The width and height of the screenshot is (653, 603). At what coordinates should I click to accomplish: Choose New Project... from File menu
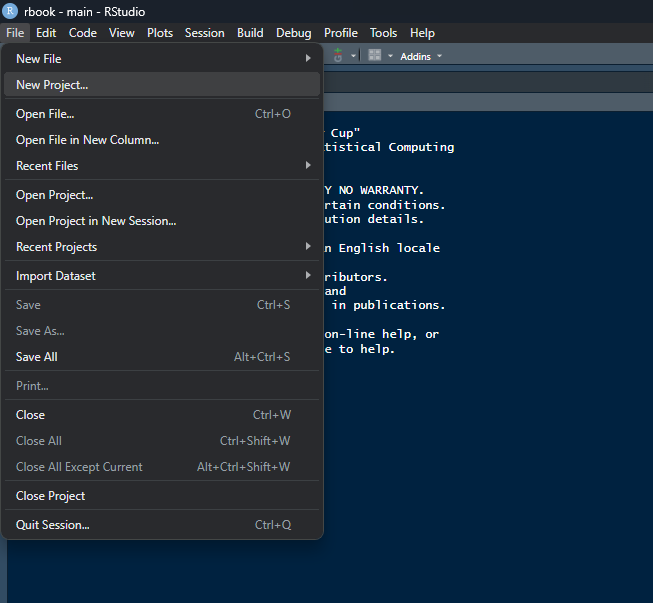click(52, 85)
